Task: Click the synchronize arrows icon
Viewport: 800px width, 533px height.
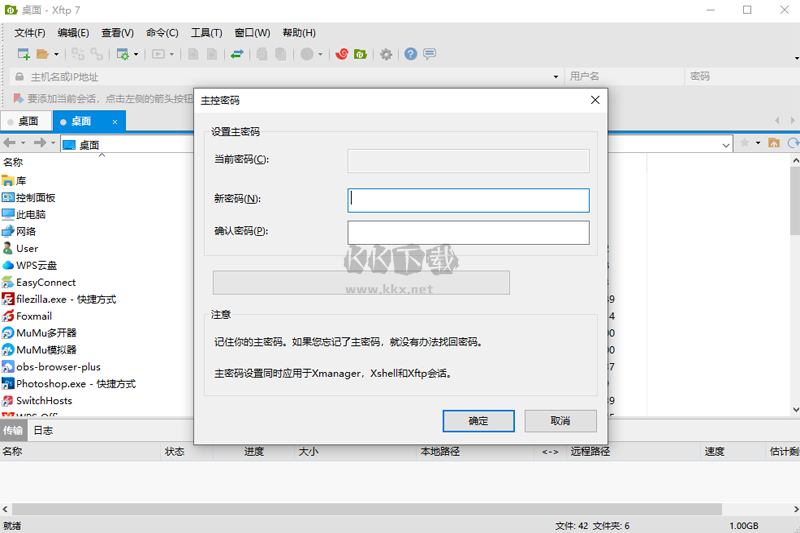Action: pos(237,54)
